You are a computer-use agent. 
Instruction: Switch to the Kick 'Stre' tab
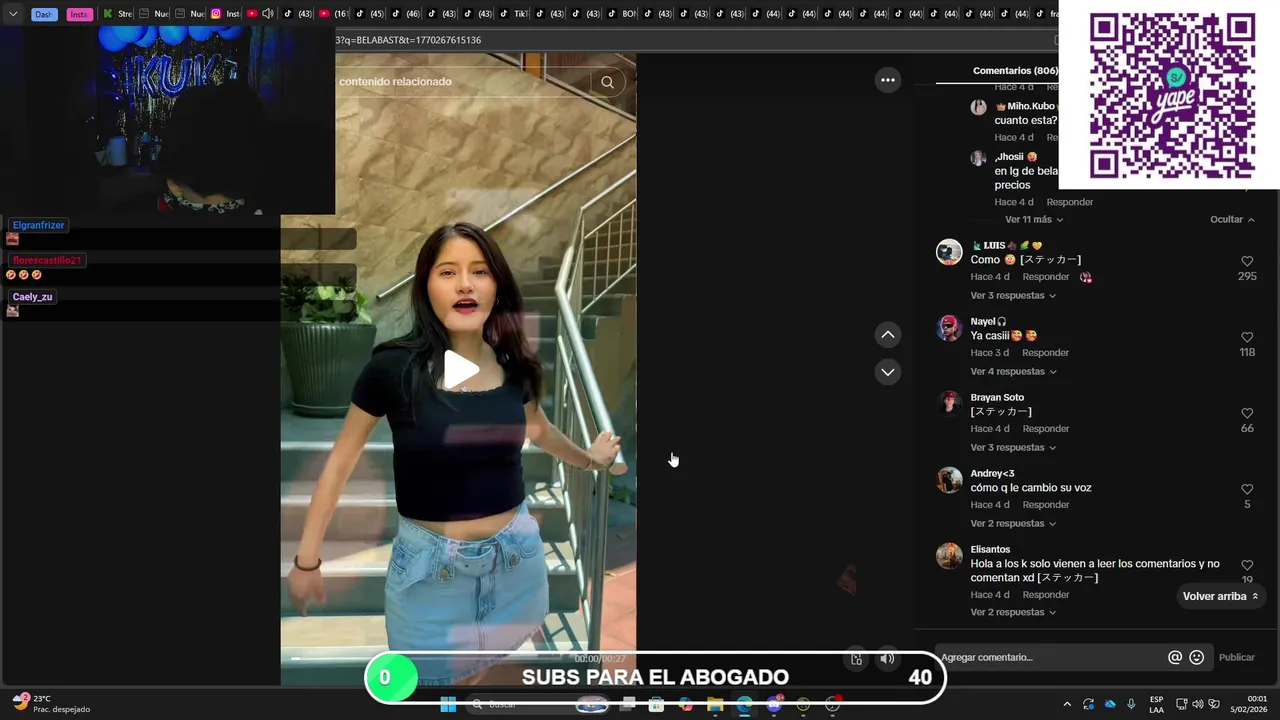pos(117,14)
